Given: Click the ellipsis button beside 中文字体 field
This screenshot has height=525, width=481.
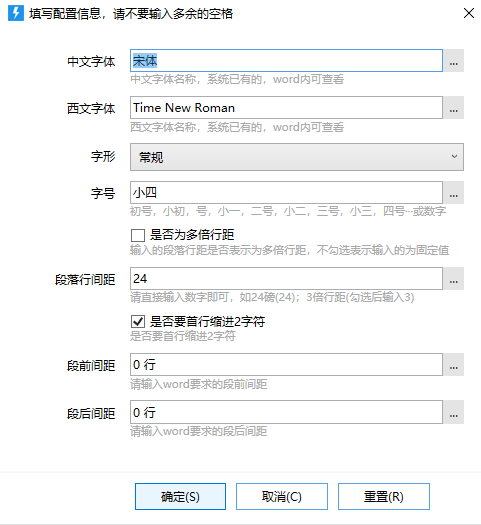Looking at the screenshot, I should tap(454, 61).
